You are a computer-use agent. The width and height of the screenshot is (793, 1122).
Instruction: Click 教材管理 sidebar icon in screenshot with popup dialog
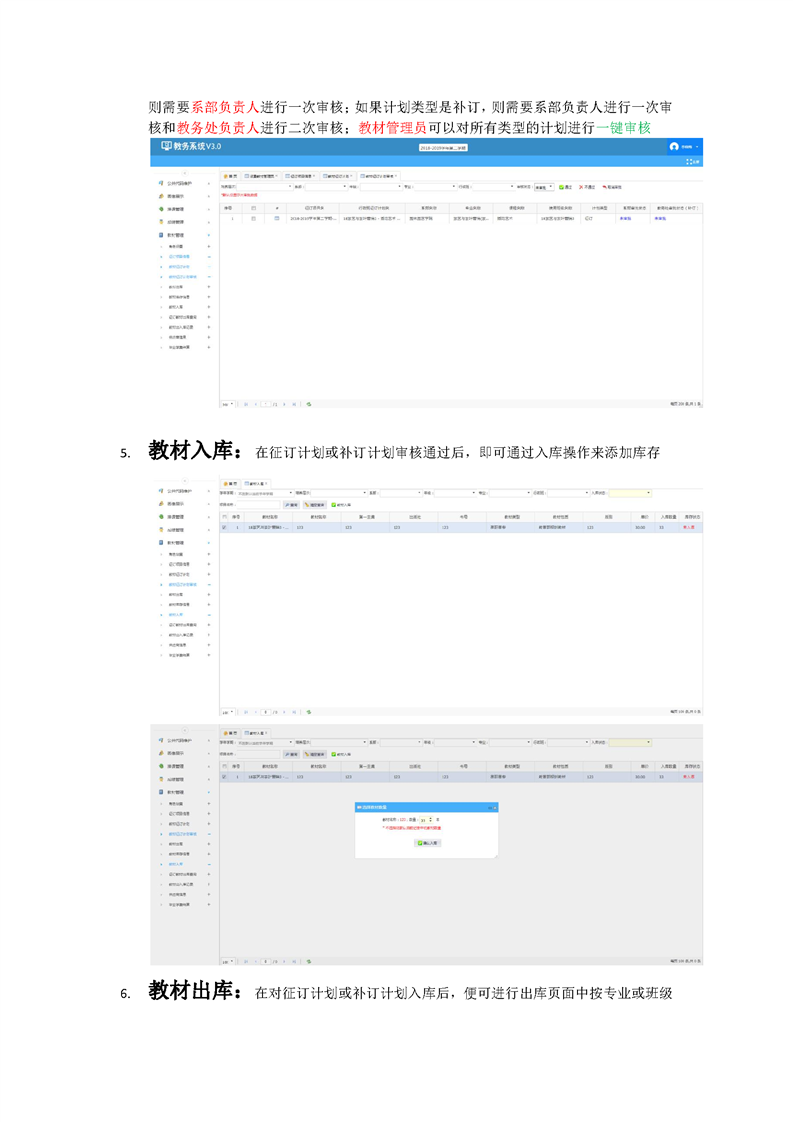pyautogui.click(x=161, y=791)
